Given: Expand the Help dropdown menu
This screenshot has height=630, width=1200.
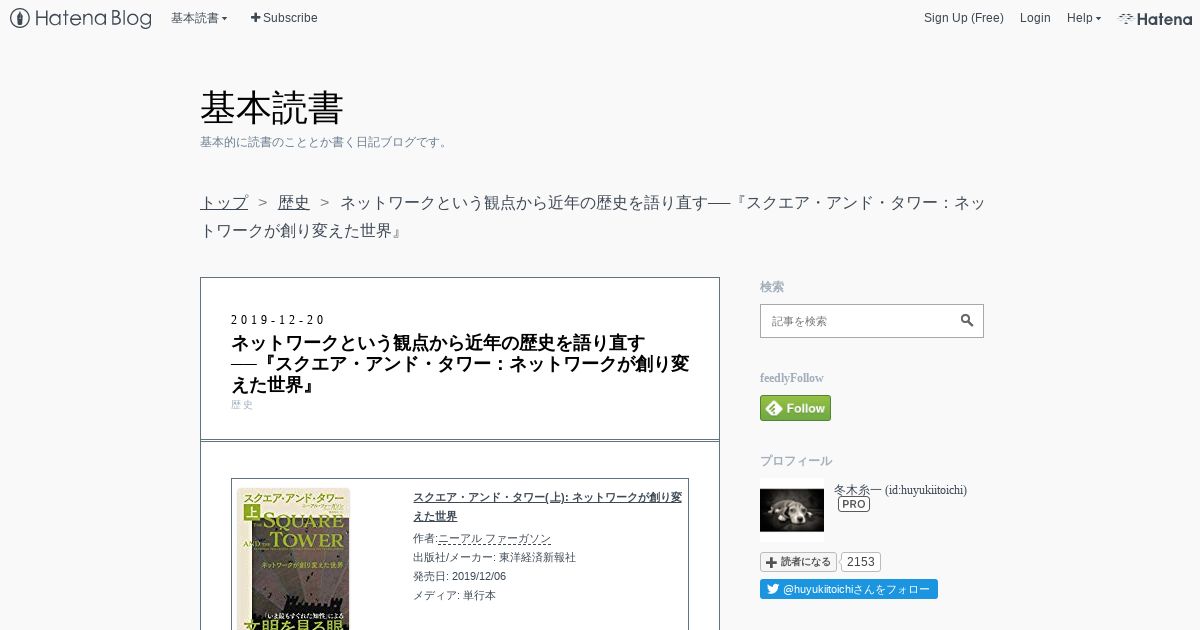Looking at the screenshot, I should pos(1084,18).
